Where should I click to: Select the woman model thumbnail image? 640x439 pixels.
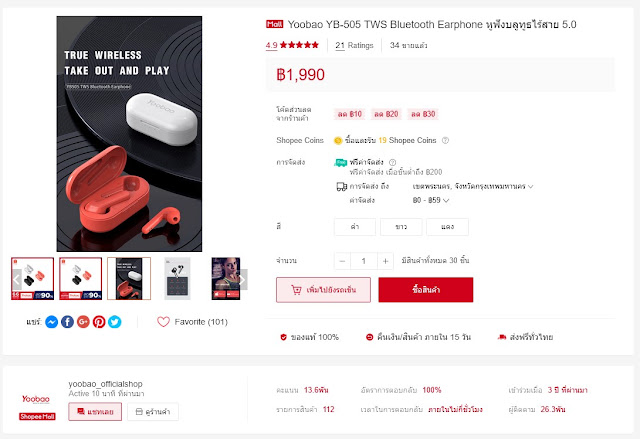point(226,279)
